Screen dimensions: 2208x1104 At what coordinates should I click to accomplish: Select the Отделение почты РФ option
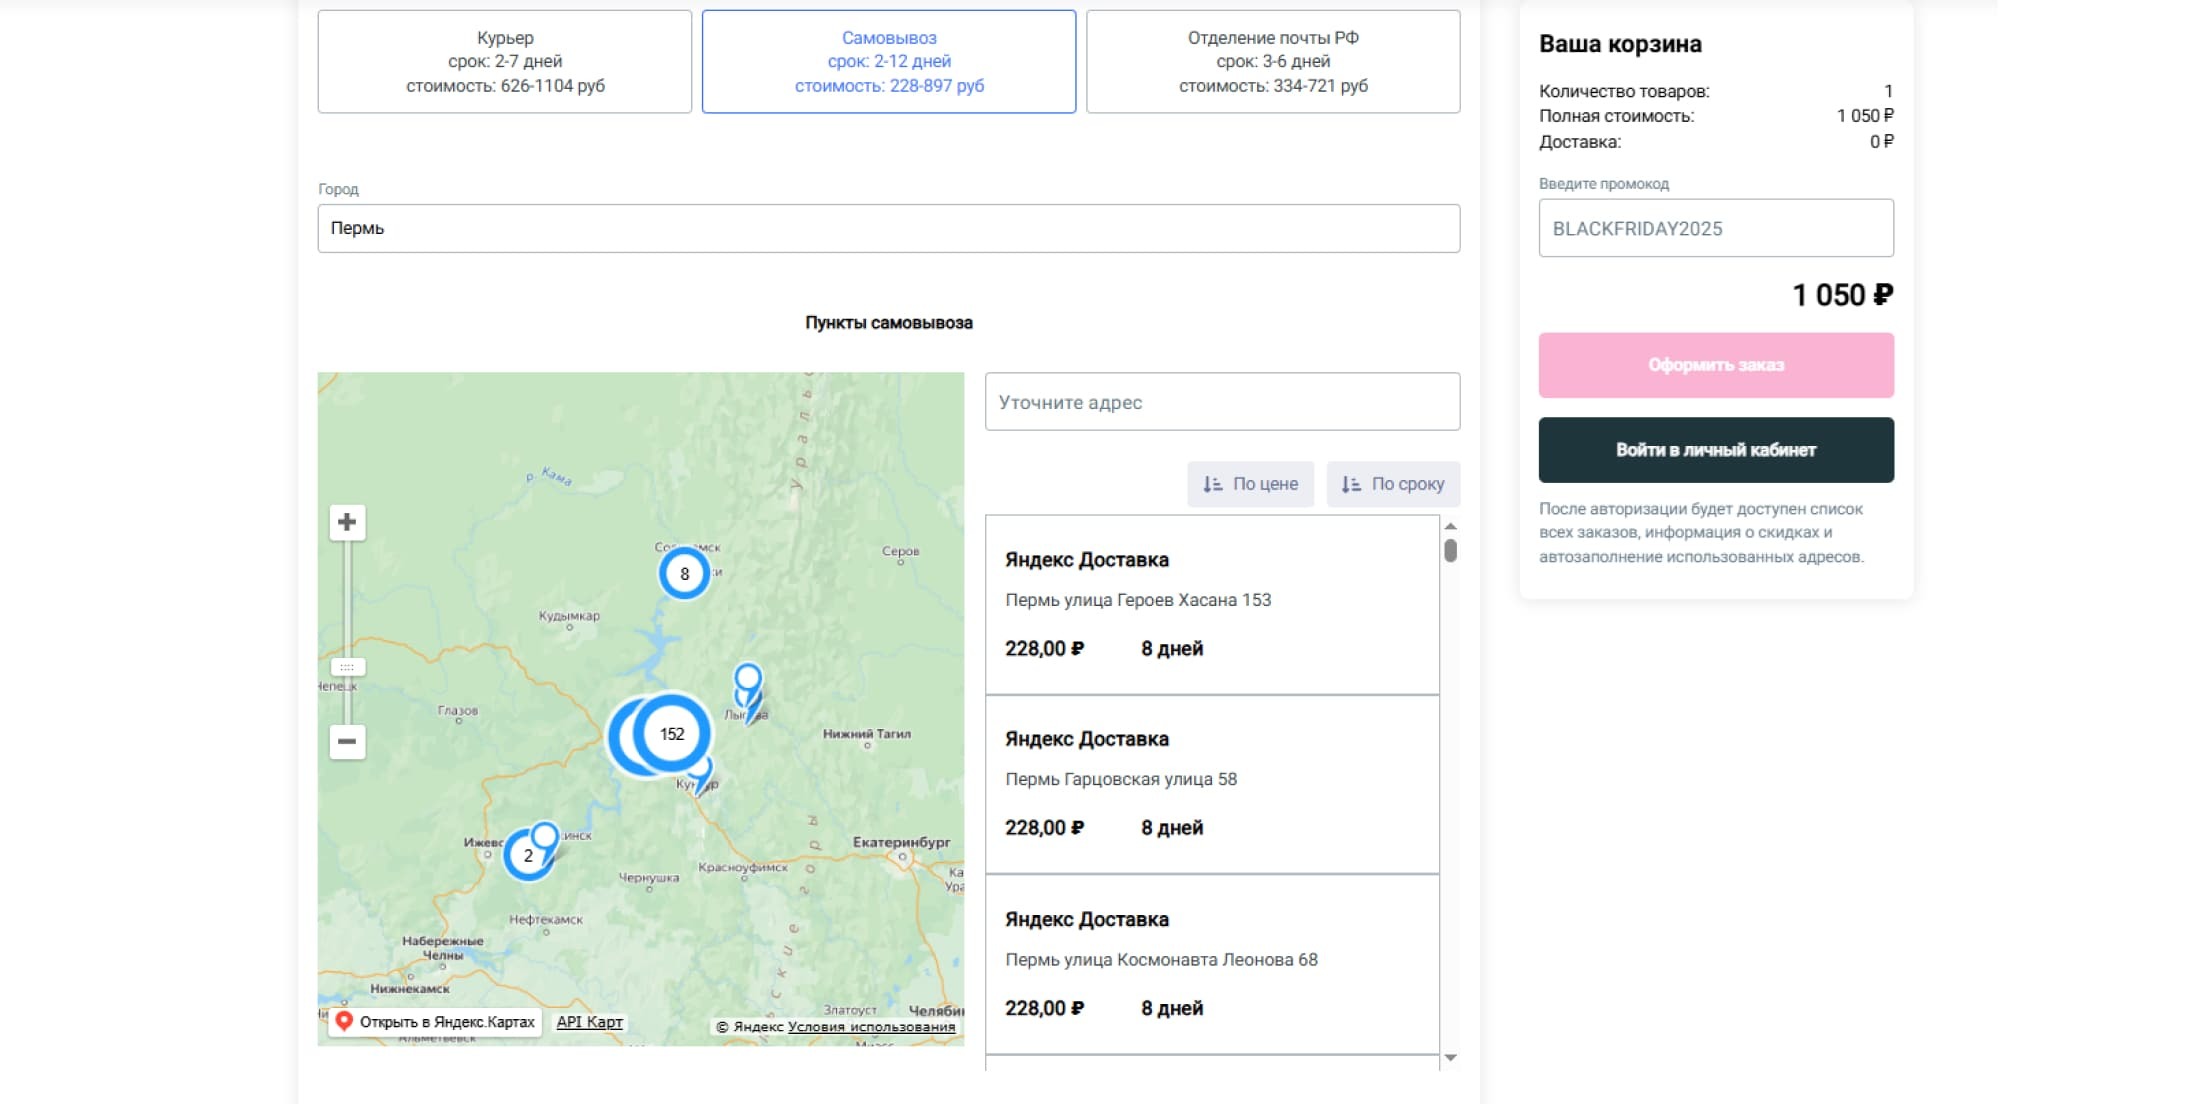pyautogui.click(x=1273, y=61)
